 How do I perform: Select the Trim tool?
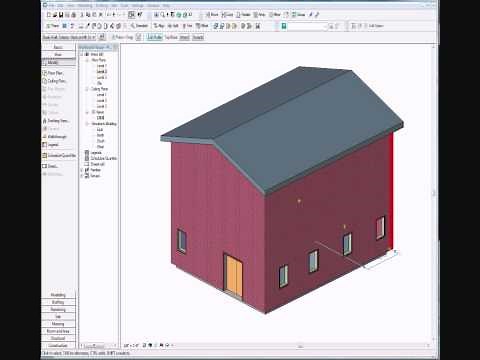(188, 26)
